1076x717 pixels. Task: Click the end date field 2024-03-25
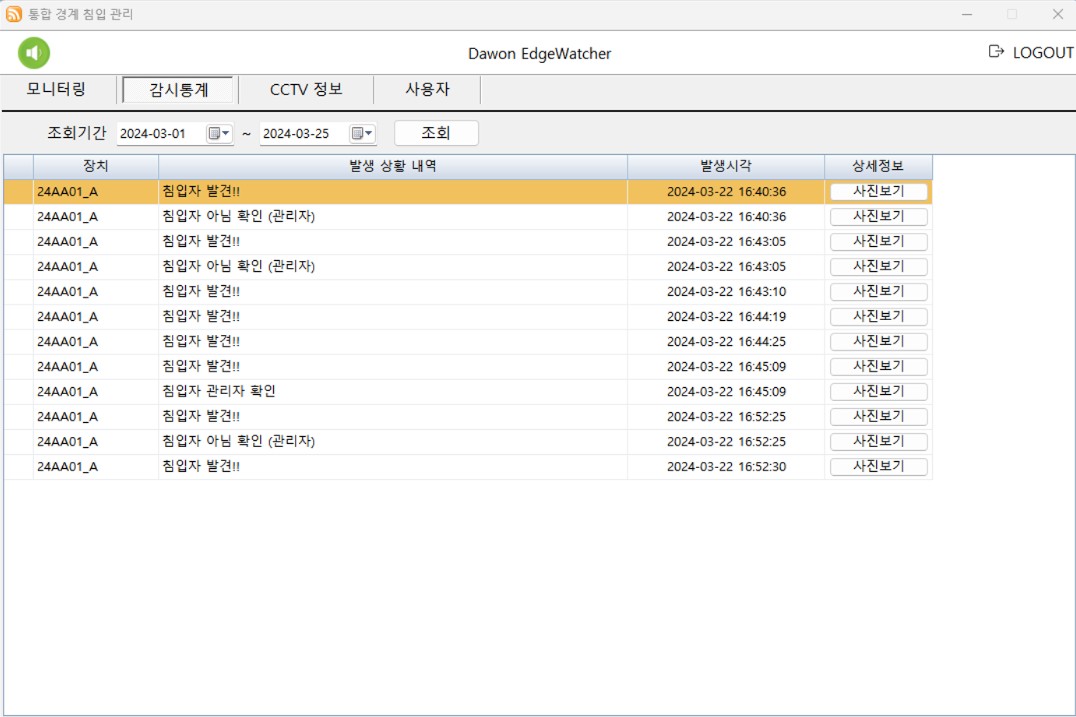pyautogui.click(x=302, y=134)
